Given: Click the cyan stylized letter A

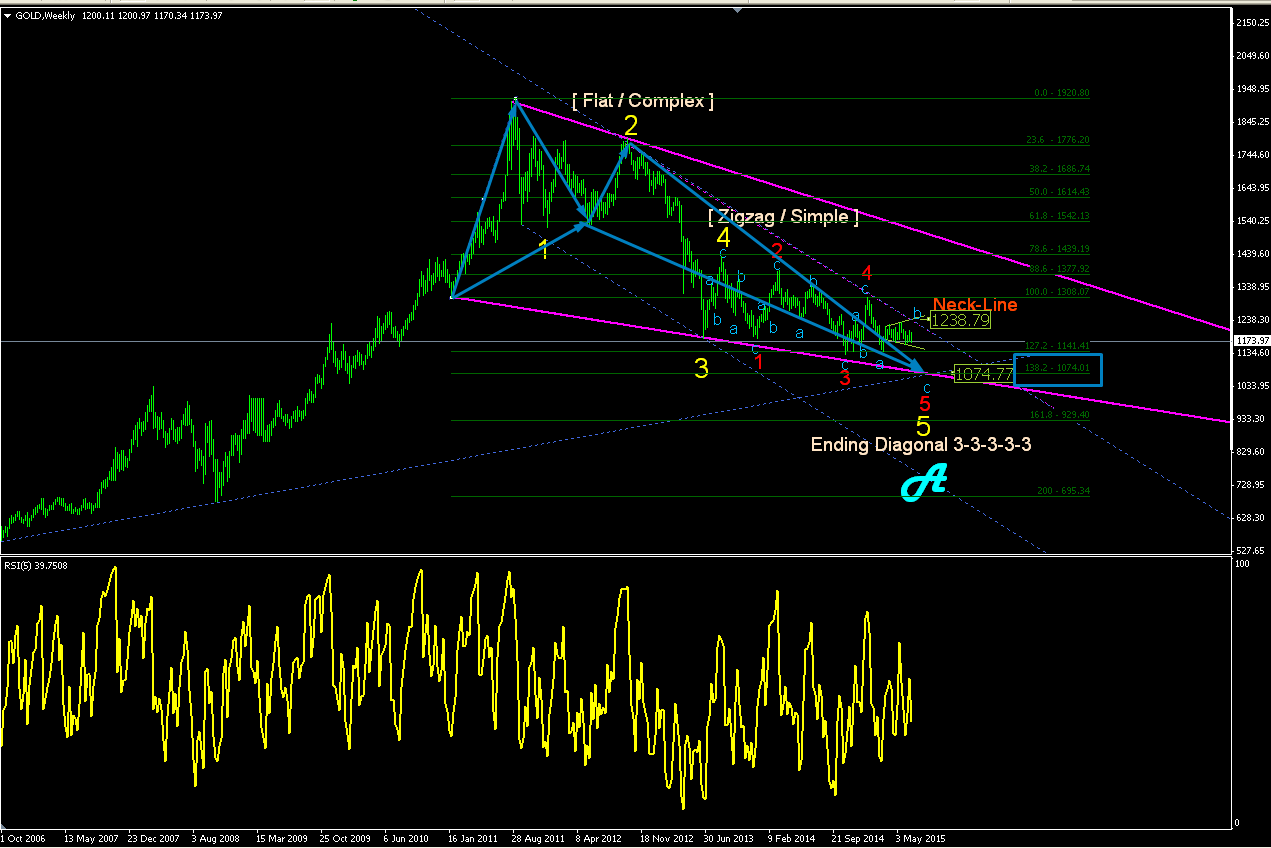Looking at the screenshot, I should [x=923, y=484].
